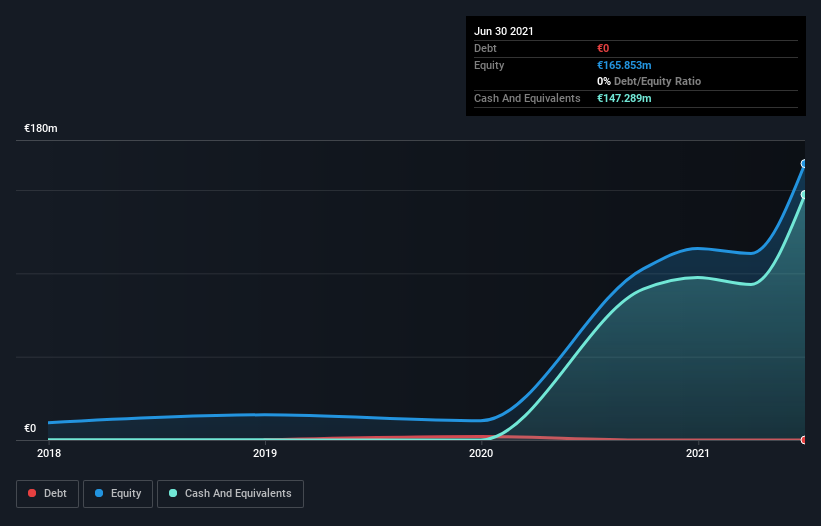Click the 0% Debt/Equity Ratio text
The image size is (821, 526).
649,81
